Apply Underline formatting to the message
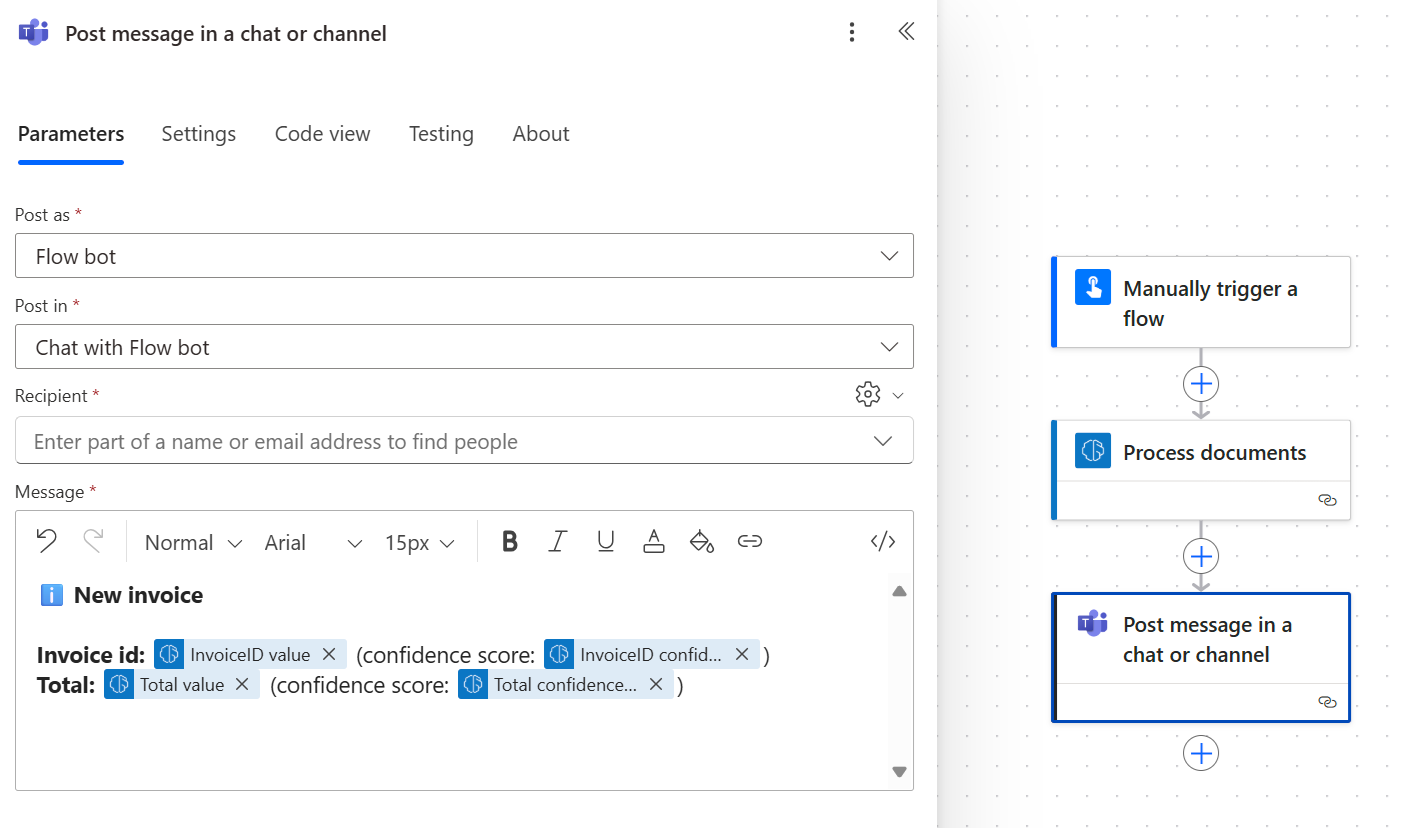1402x828 pixels. (605, 541)
